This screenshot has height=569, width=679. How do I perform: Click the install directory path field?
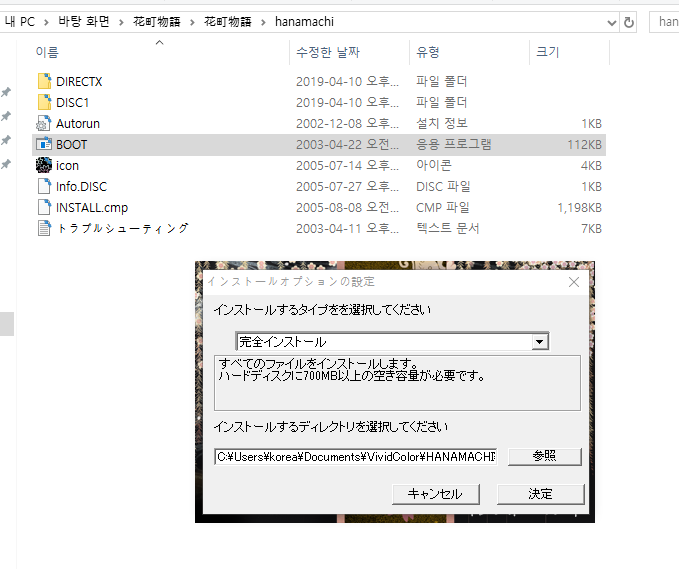tap(356, 457)
